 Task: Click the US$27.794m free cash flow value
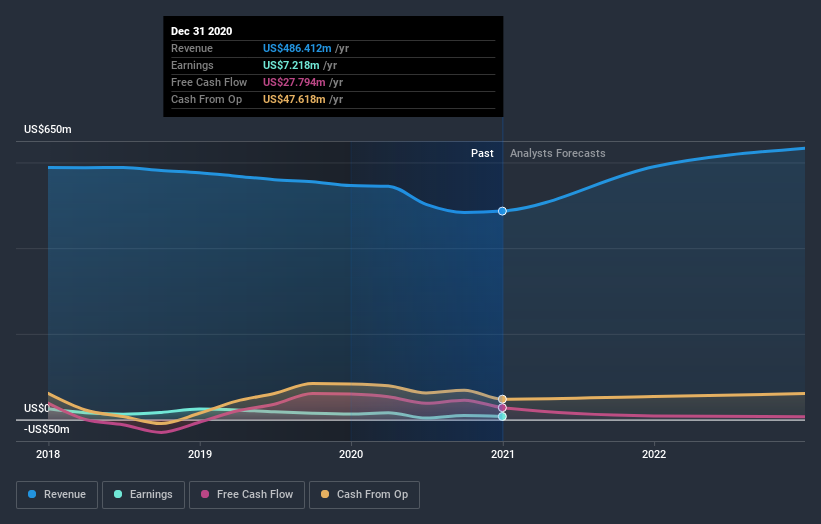294,82
